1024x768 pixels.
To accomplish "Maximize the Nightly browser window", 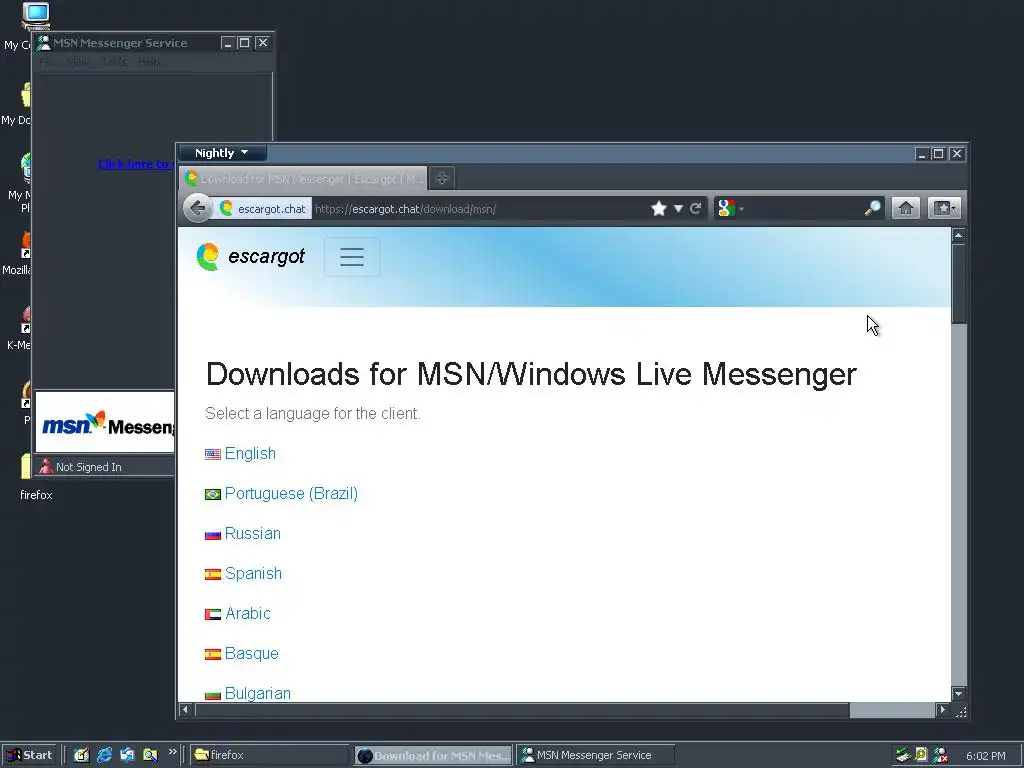I will pos(938,153).
